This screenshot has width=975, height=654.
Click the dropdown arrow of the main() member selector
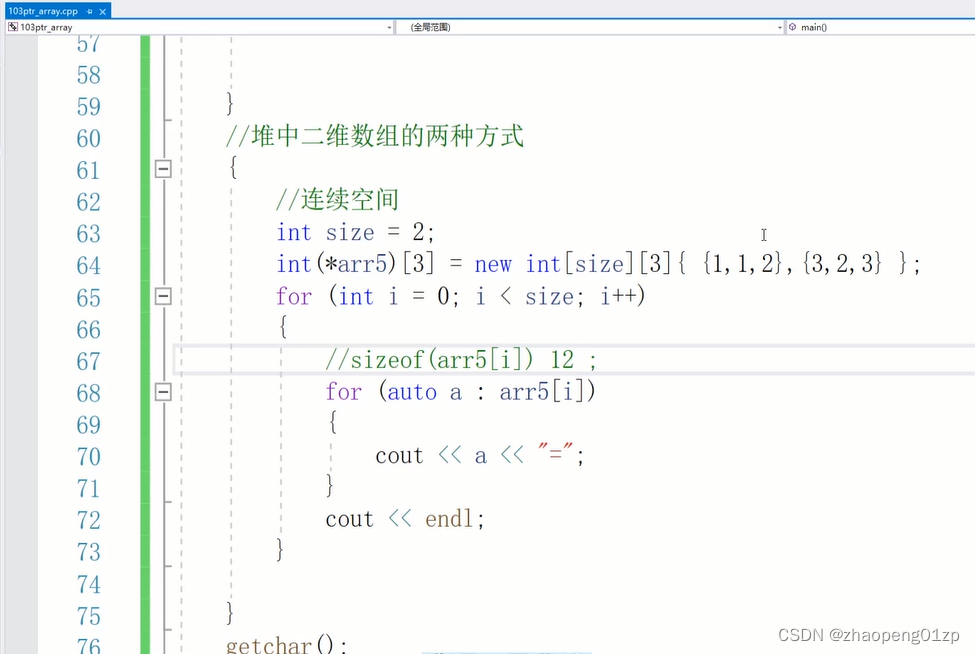pyautogui.click(x=970, y=27)
